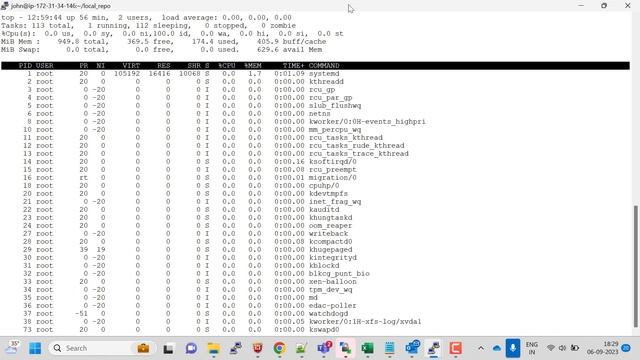Click the writeback command text
The height and width of the screenshot is (360, 640).
[328, 234]
